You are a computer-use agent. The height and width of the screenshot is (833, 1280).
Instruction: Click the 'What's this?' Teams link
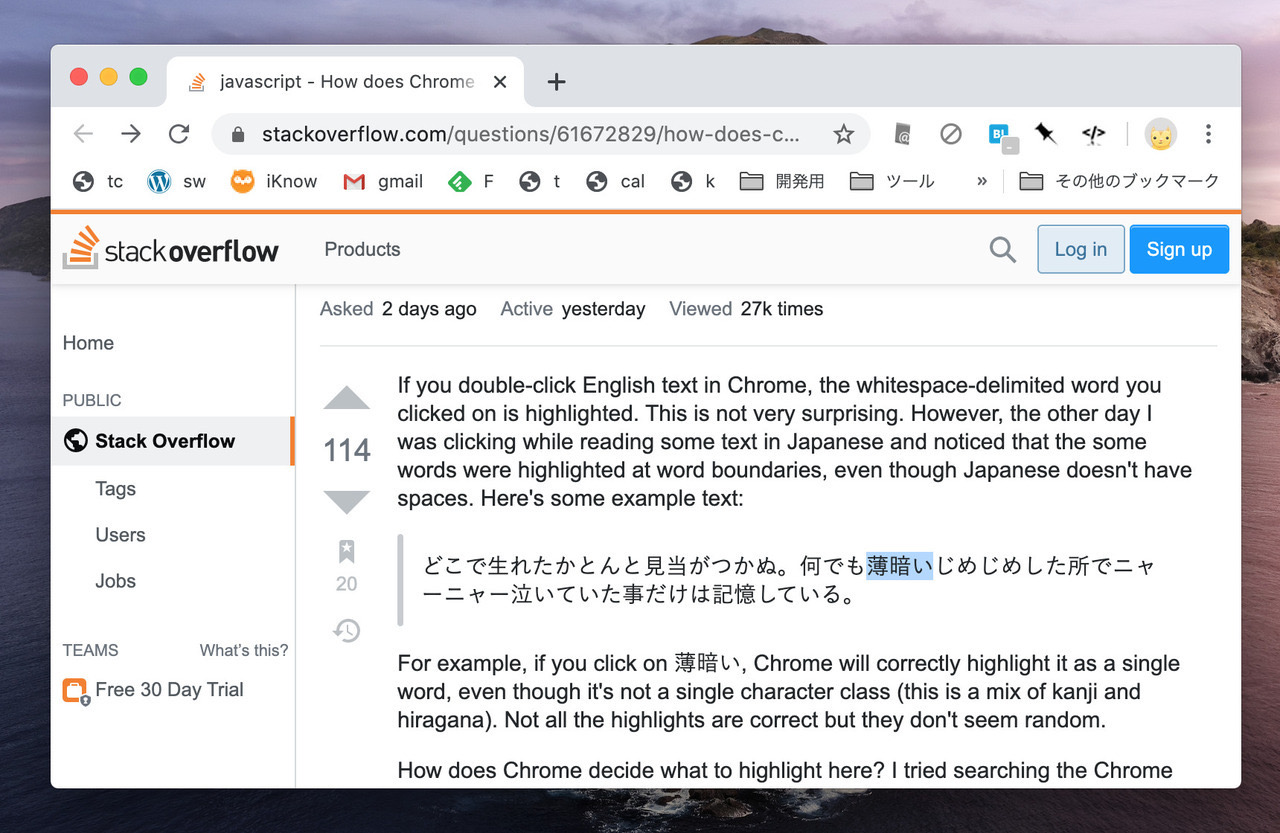pyautogui.click(x=244, y=650)
